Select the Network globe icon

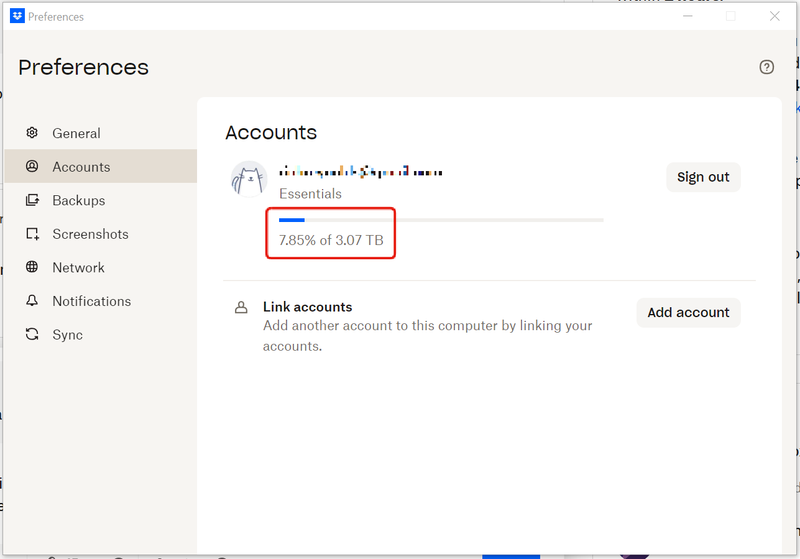32,267
